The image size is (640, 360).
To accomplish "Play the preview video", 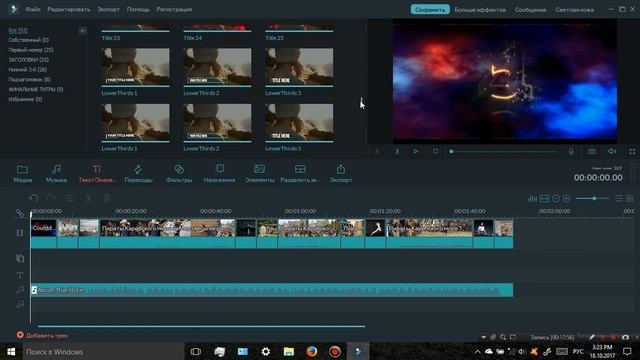I will point(416,151).
